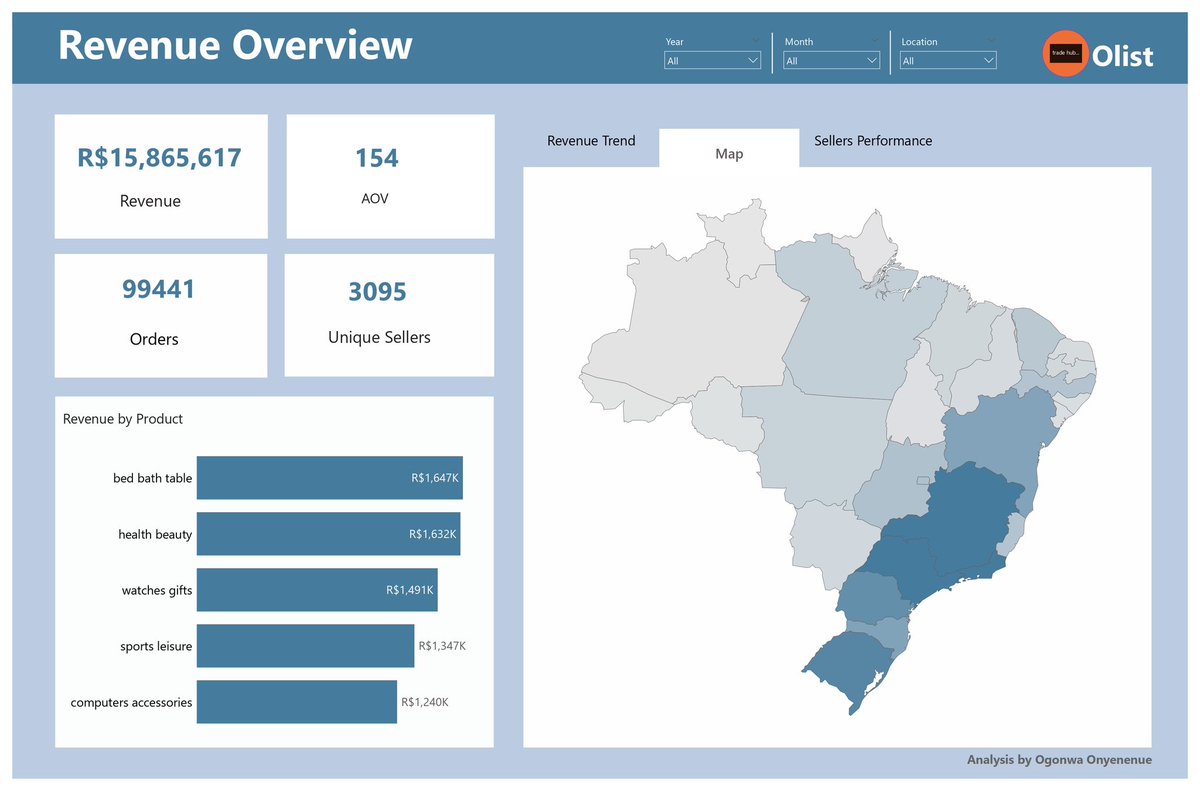Image resolution: width=1200 pixels, height=791 pixels.
Task: Click the watches gifts revenue bar
Action: tap(318, 589)
